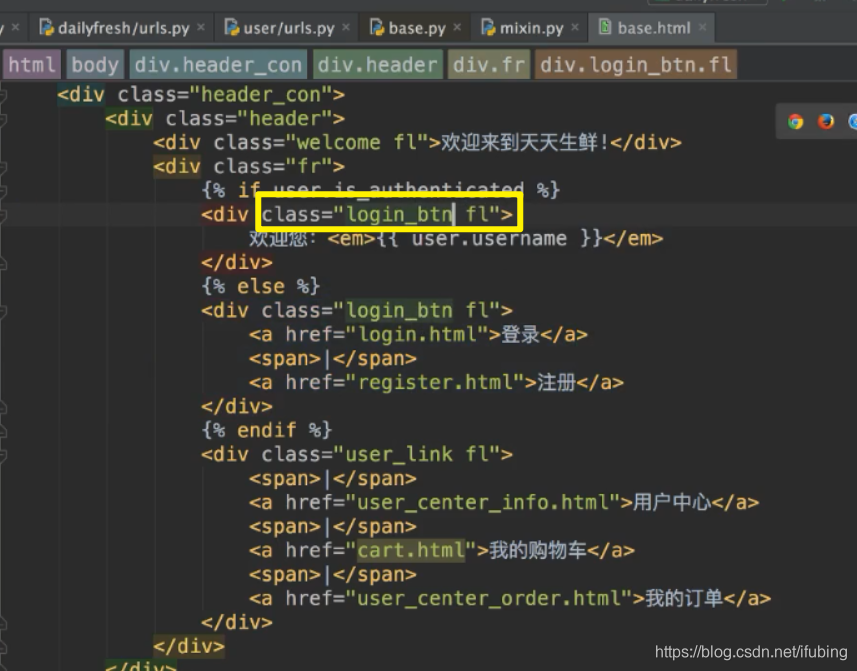Image resolution: width=857 pixels, height=671 pixels.
Task: Click the line div class="fr"
Action: pyautogui.click(x=249, y=166)
